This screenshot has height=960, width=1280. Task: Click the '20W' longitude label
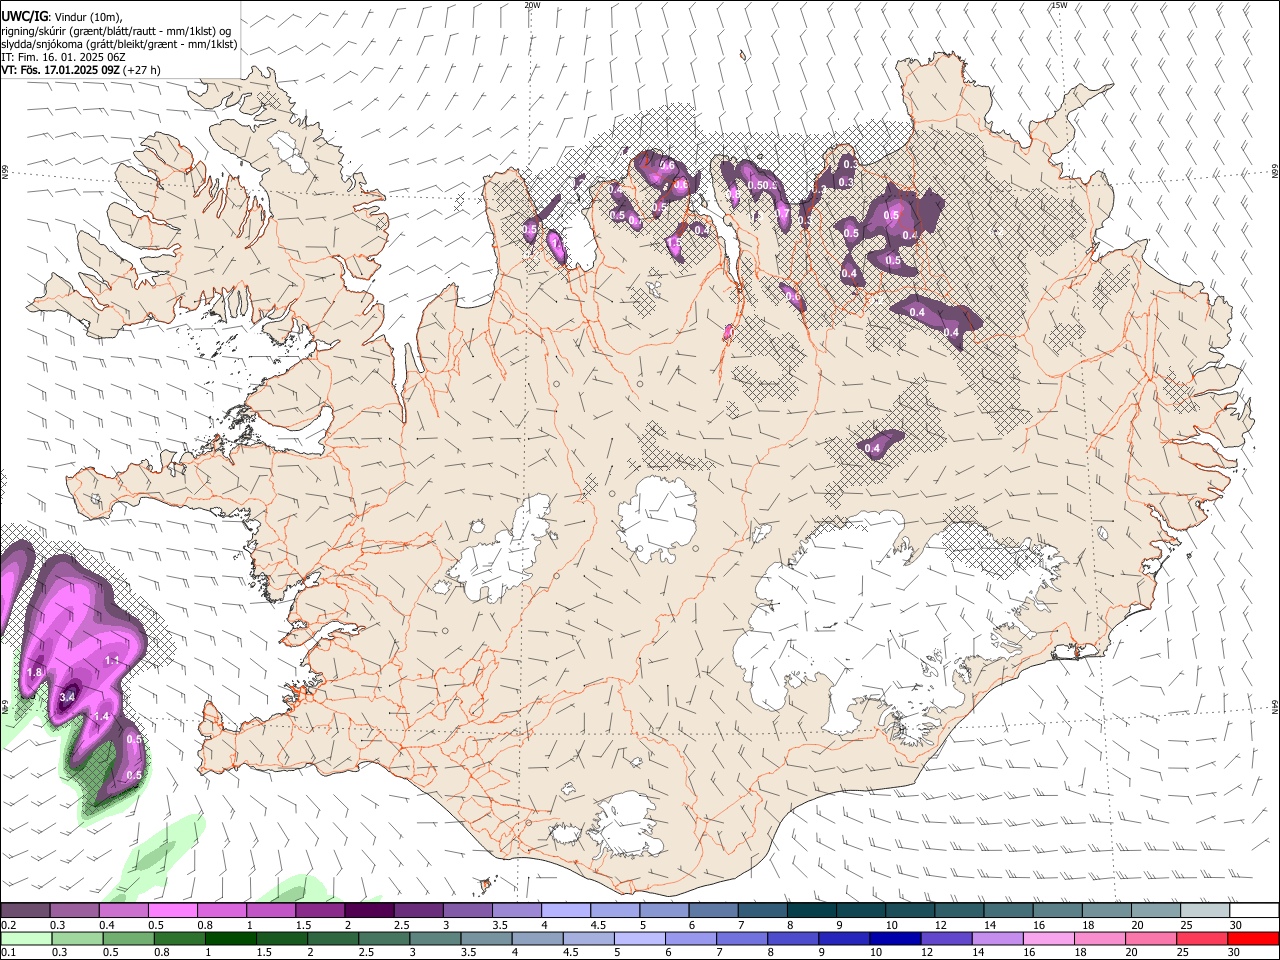[532, 5]
